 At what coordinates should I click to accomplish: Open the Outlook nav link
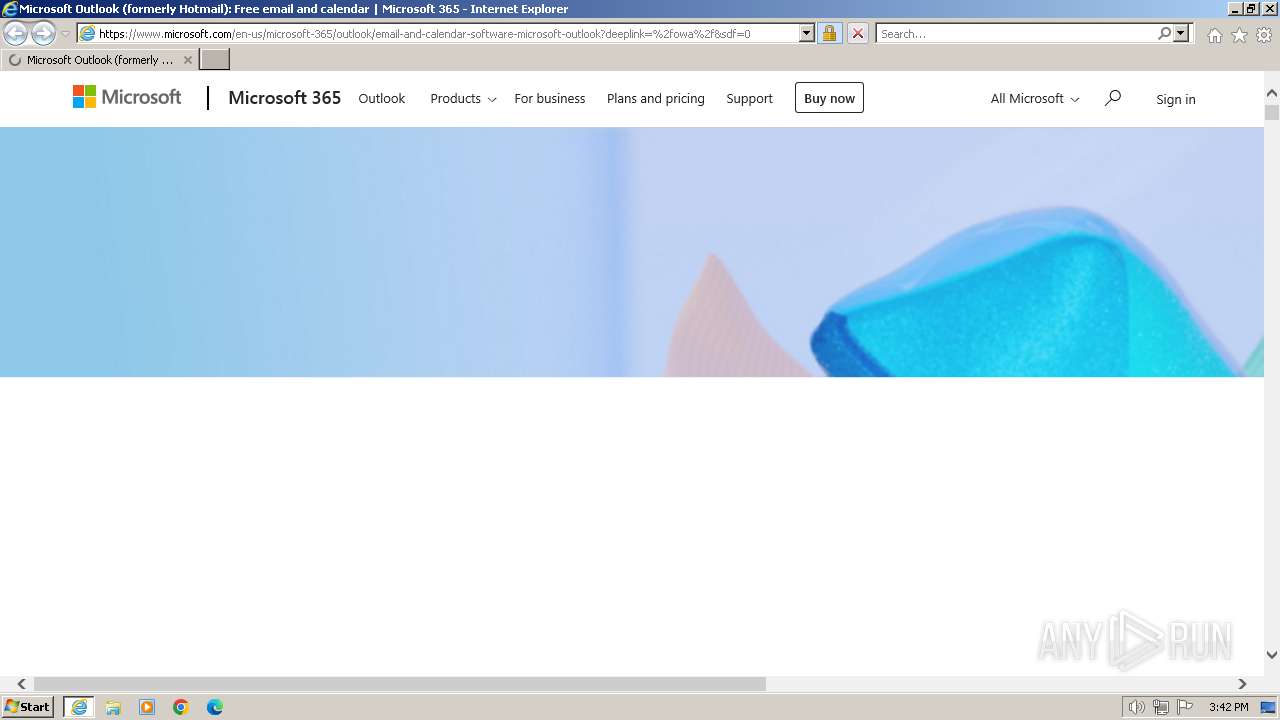point(382,98)
